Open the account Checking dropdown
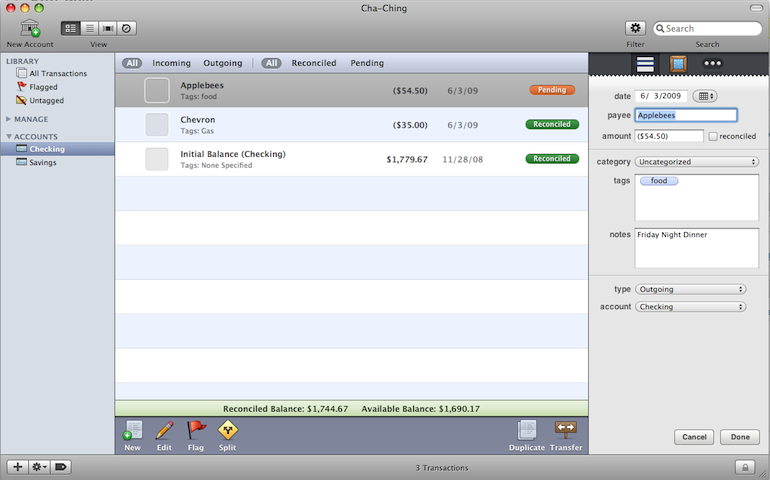 (x=690, y=307)
